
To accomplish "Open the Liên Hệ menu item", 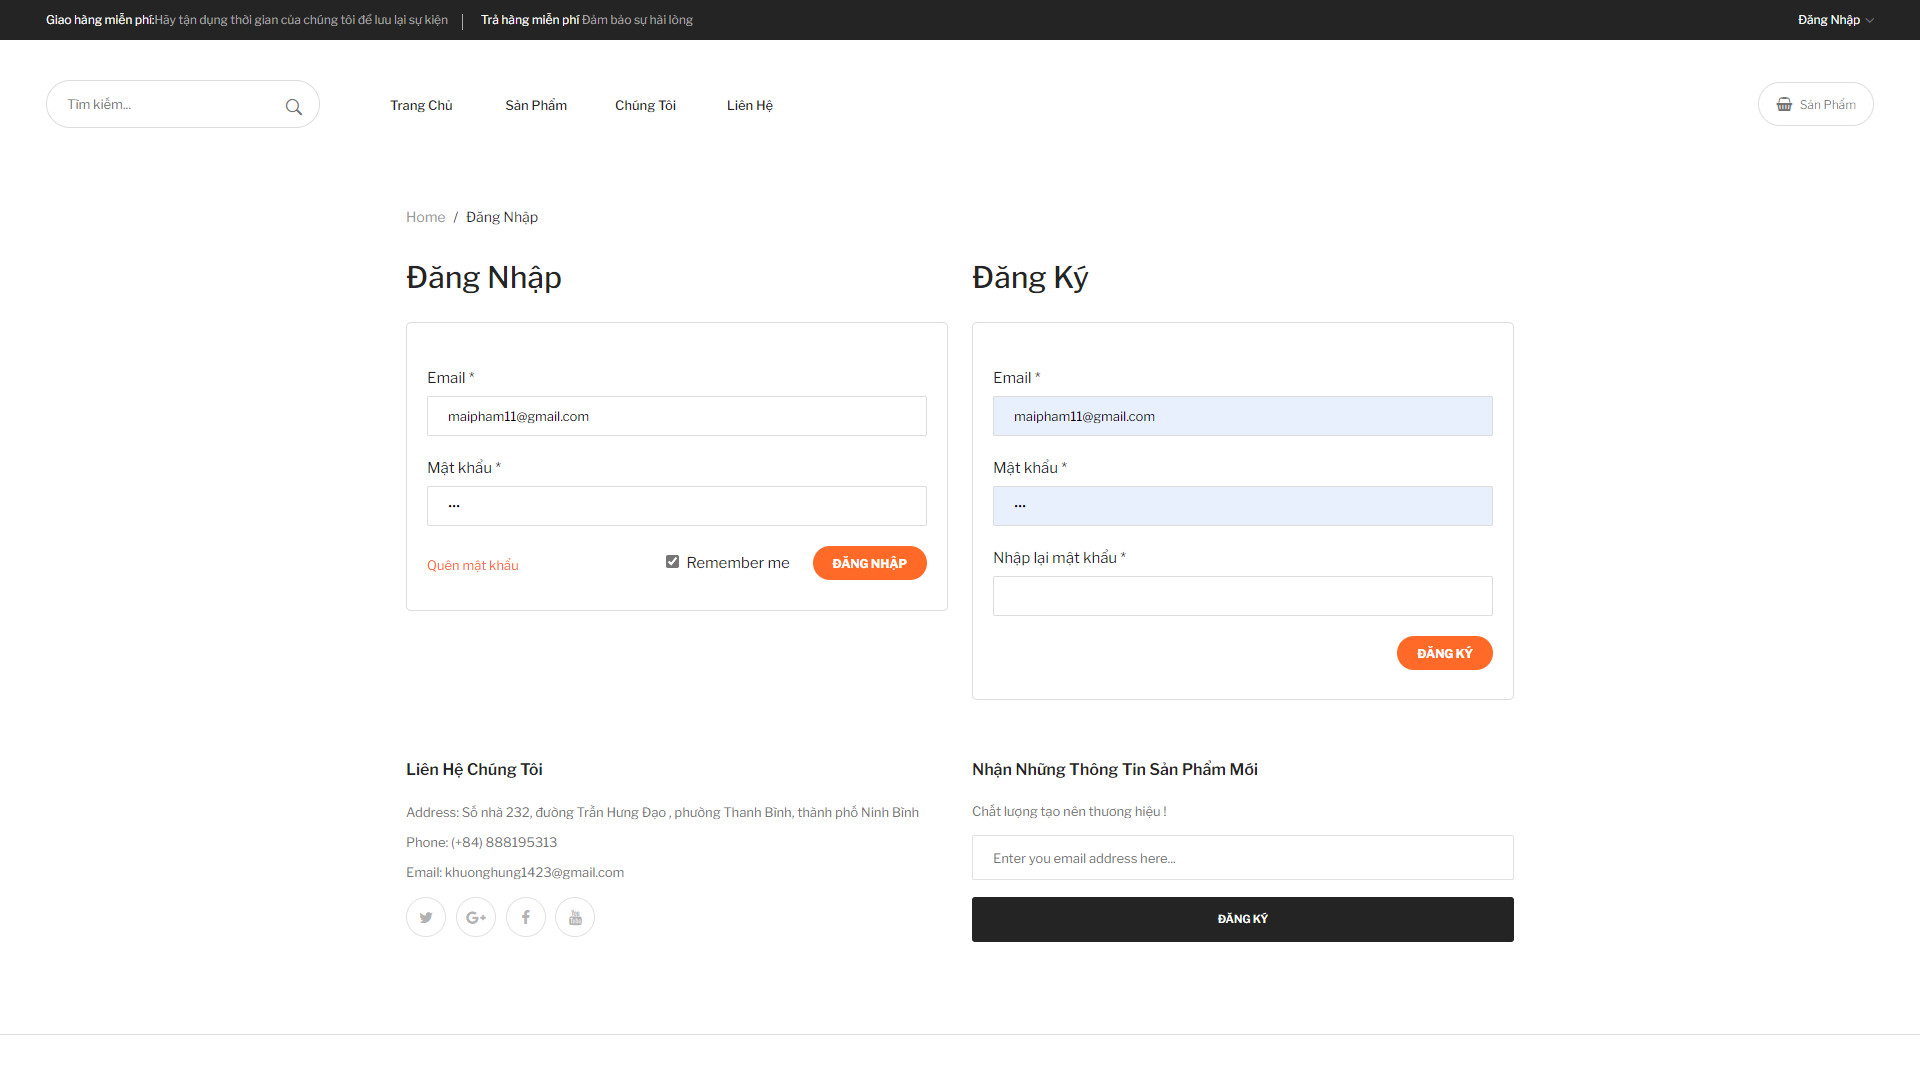I will (x=750, y=105).
